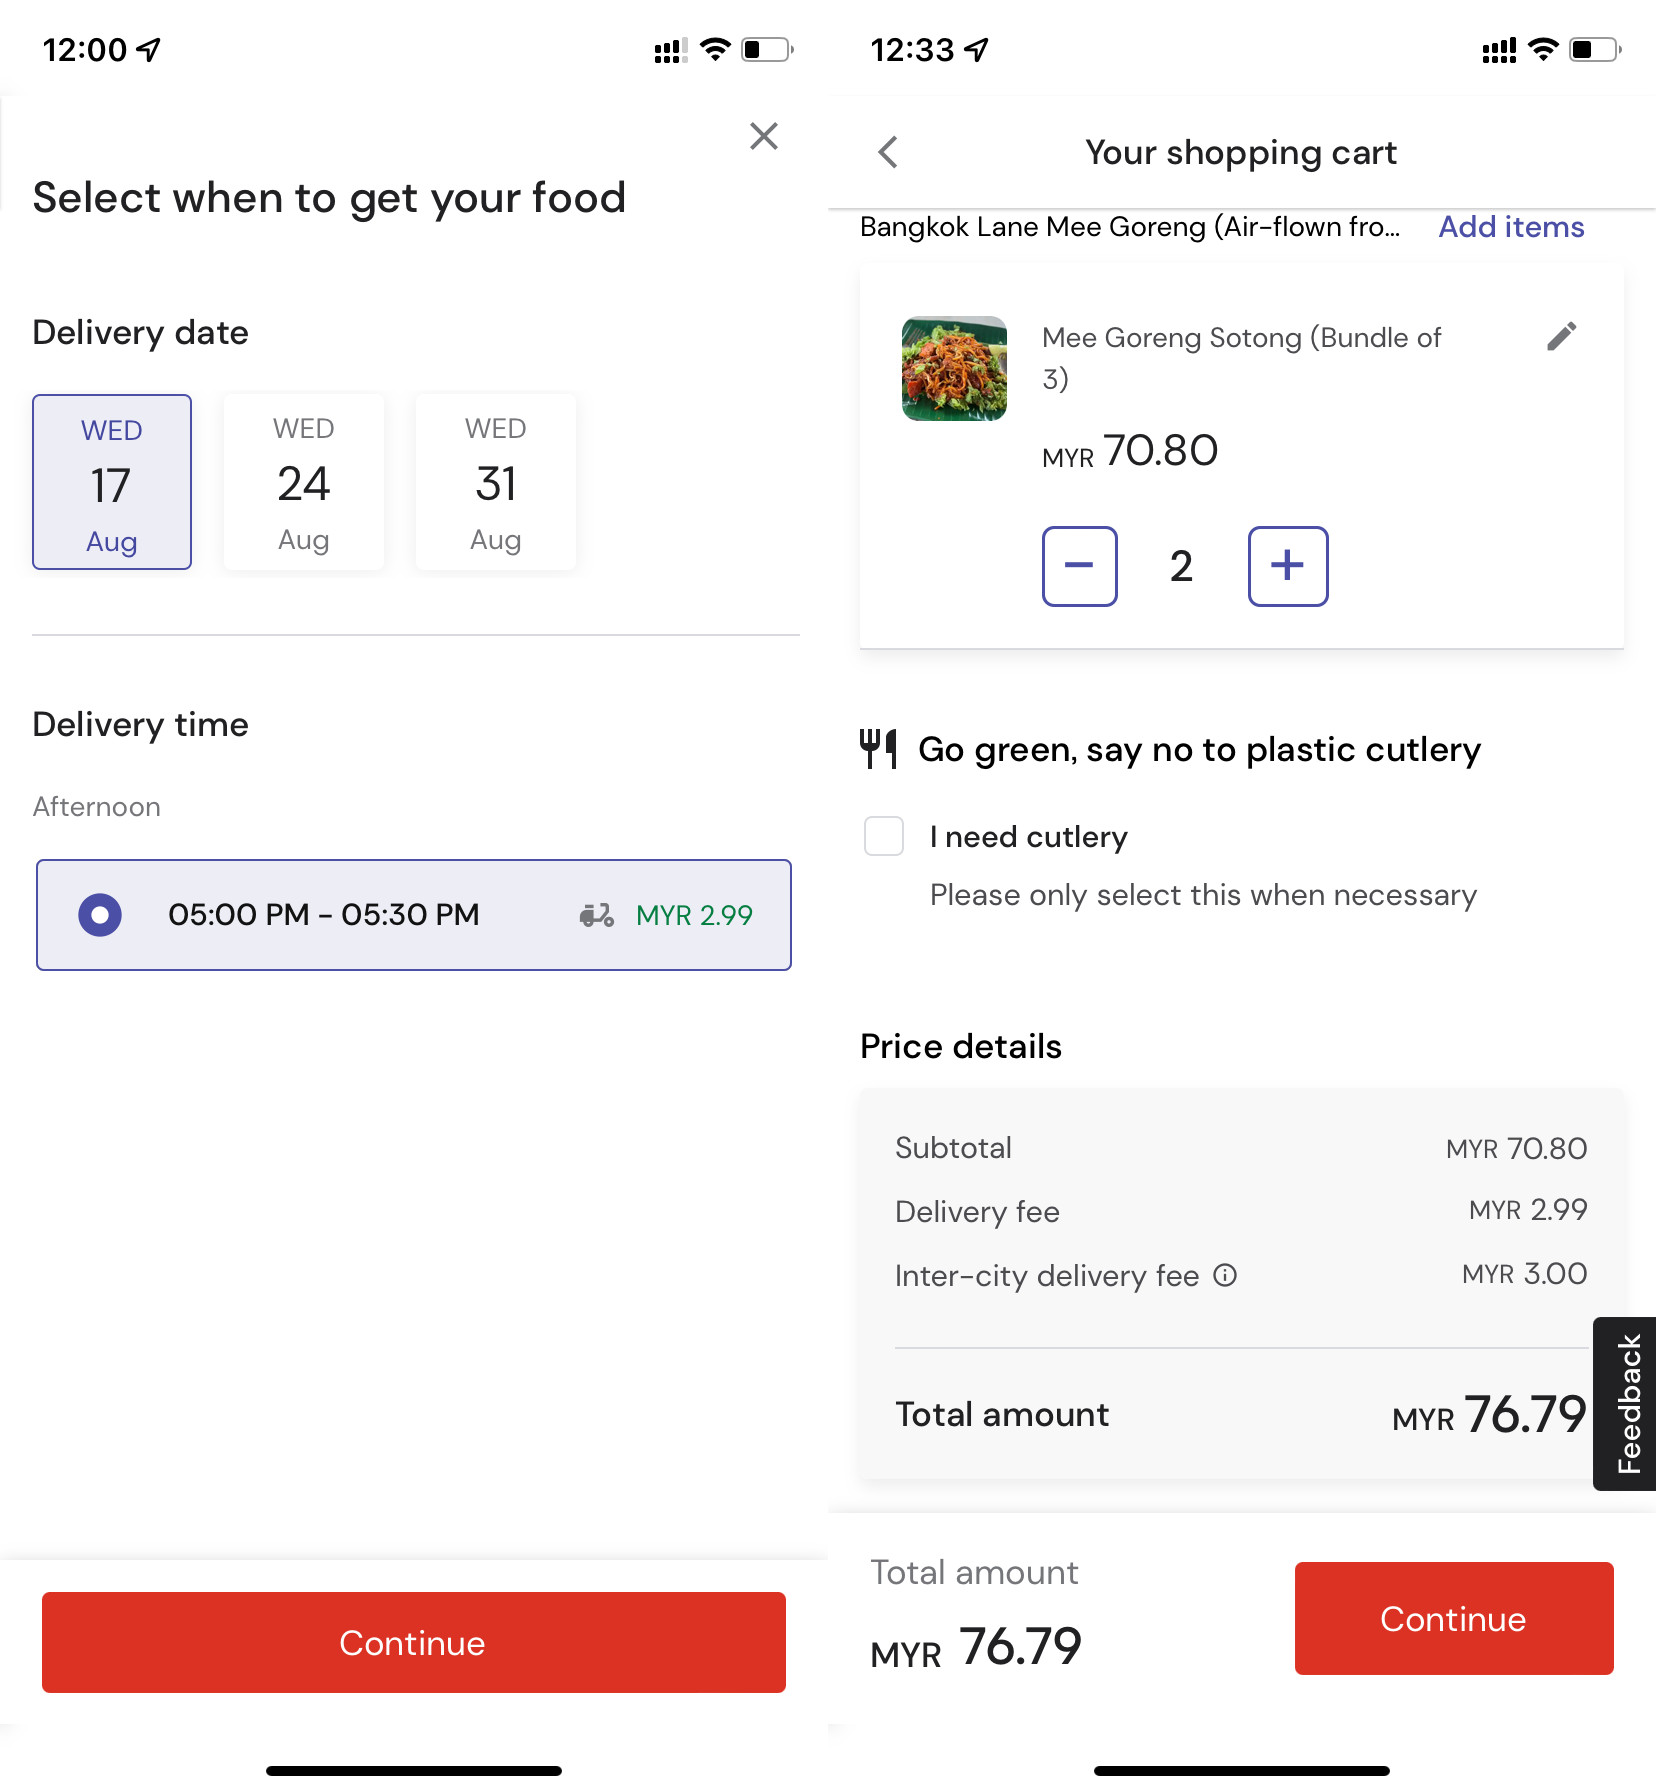Edit the Mee Goreng Sotong item
This screenshot has width=1656, height=1792.
[x=1561, y=337]
